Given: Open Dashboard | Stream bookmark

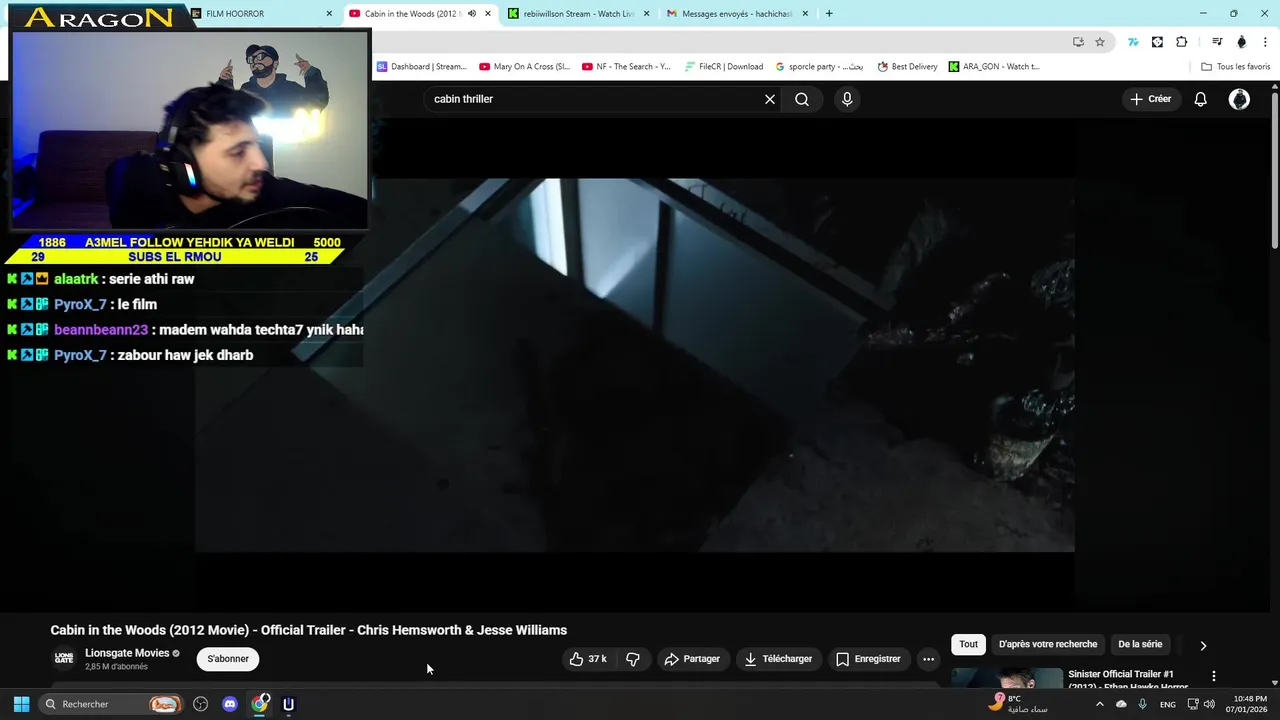Looking at the screenshot, I should coord(421,67).
